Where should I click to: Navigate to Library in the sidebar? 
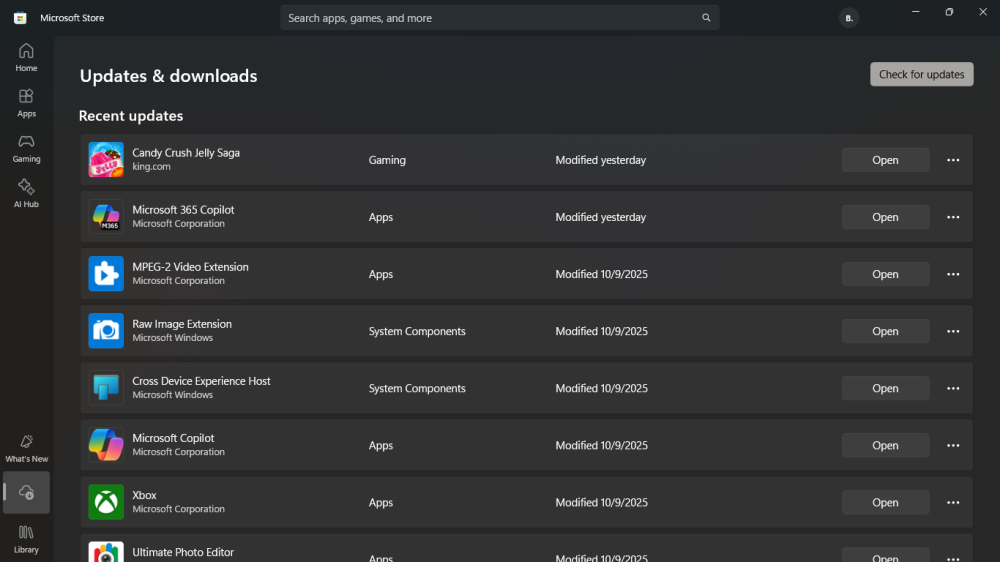(x=26, y=539)
